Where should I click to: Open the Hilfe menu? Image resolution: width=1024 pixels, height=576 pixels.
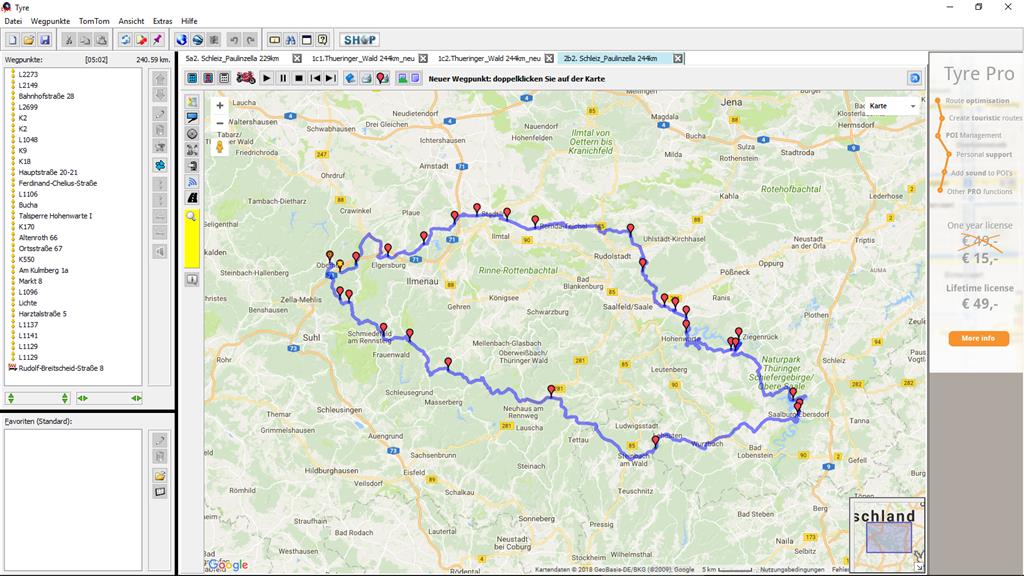pyautogui.click(x=189, y=21)
